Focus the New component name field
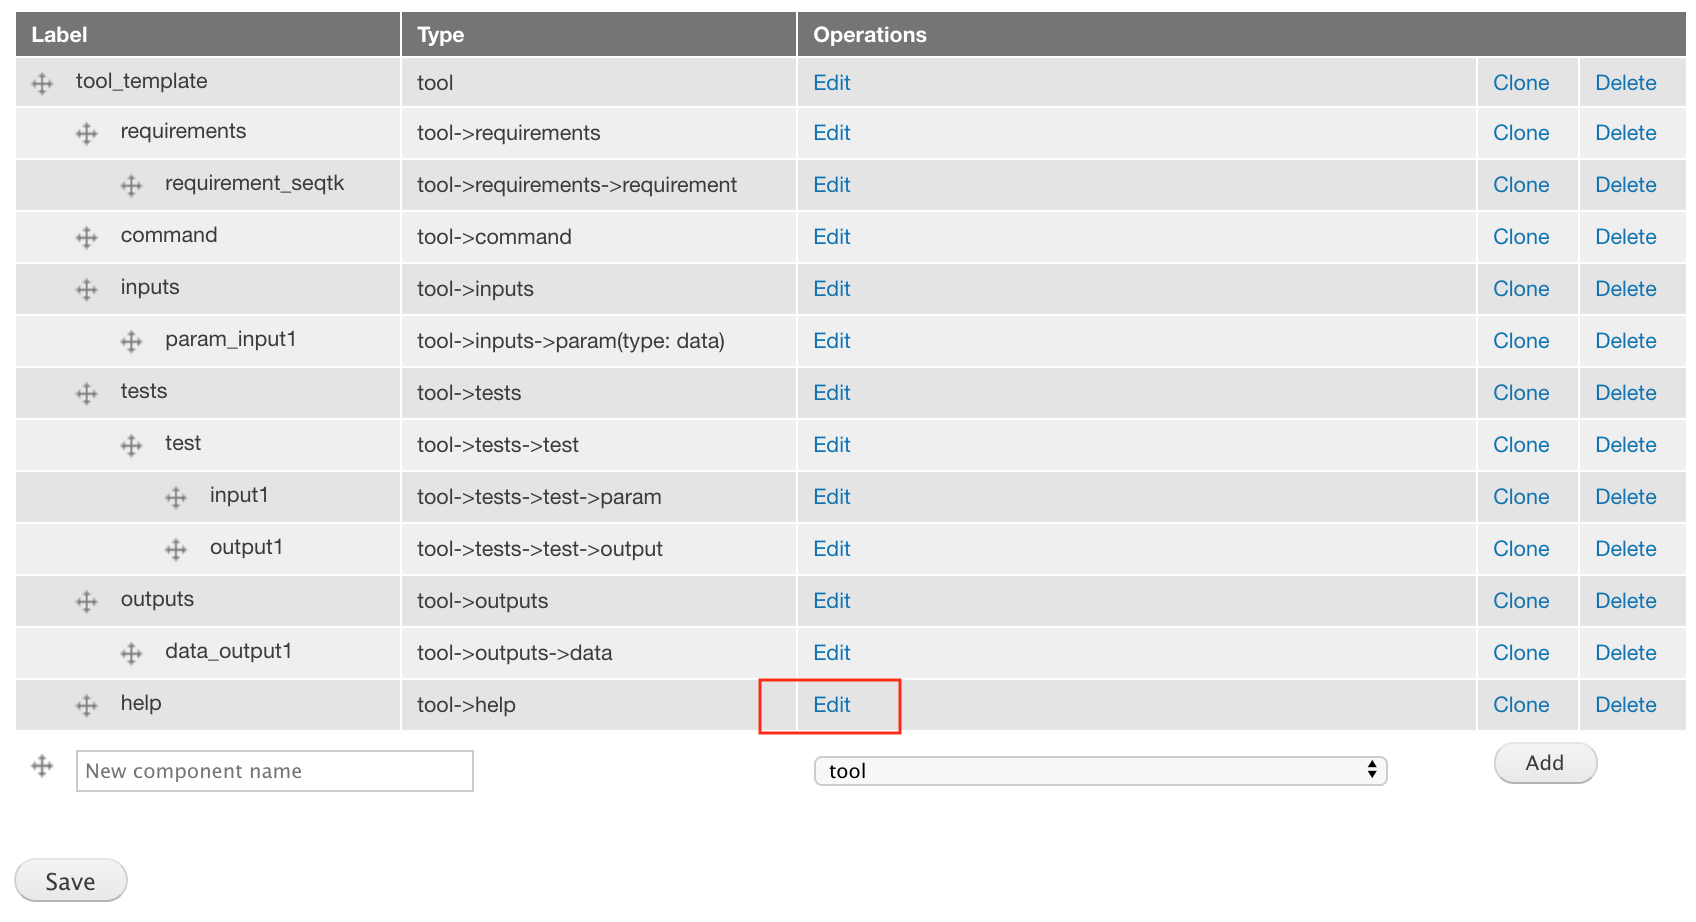Viewport: 1696px width, 922px height. 275,771
